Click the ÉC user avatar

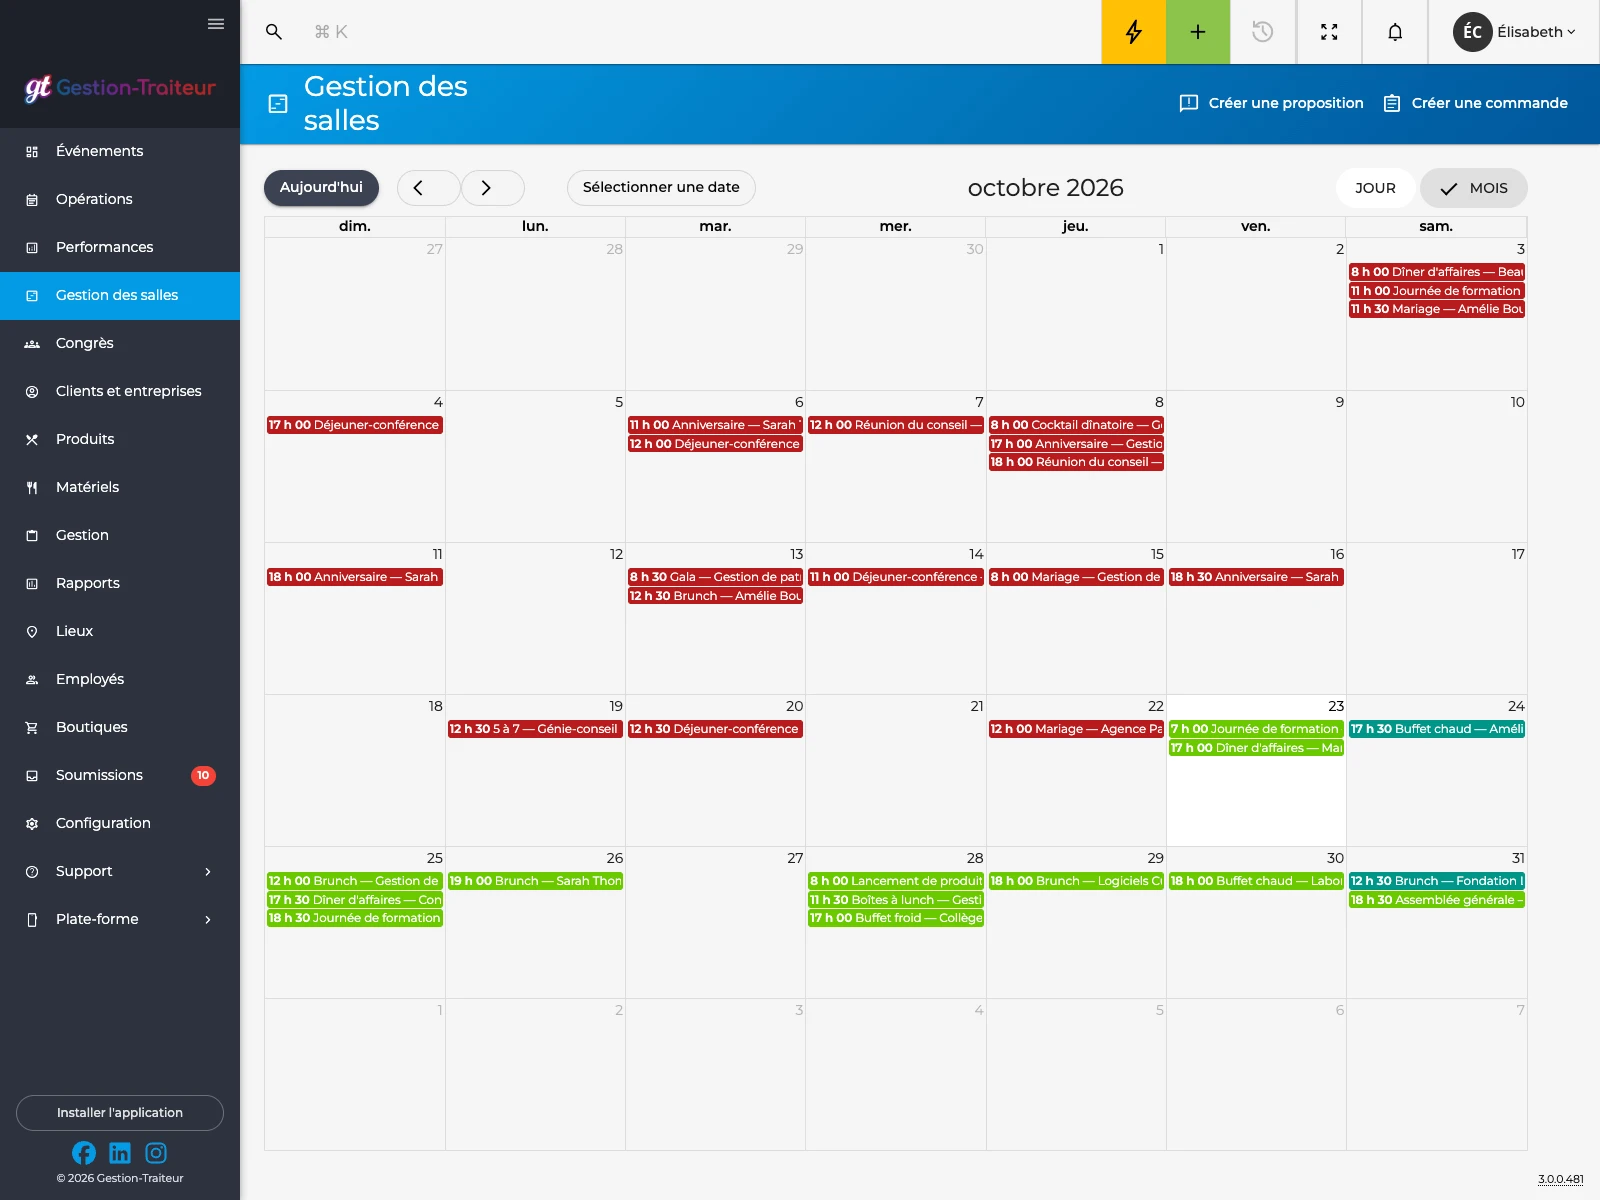tap(1472, 32)
